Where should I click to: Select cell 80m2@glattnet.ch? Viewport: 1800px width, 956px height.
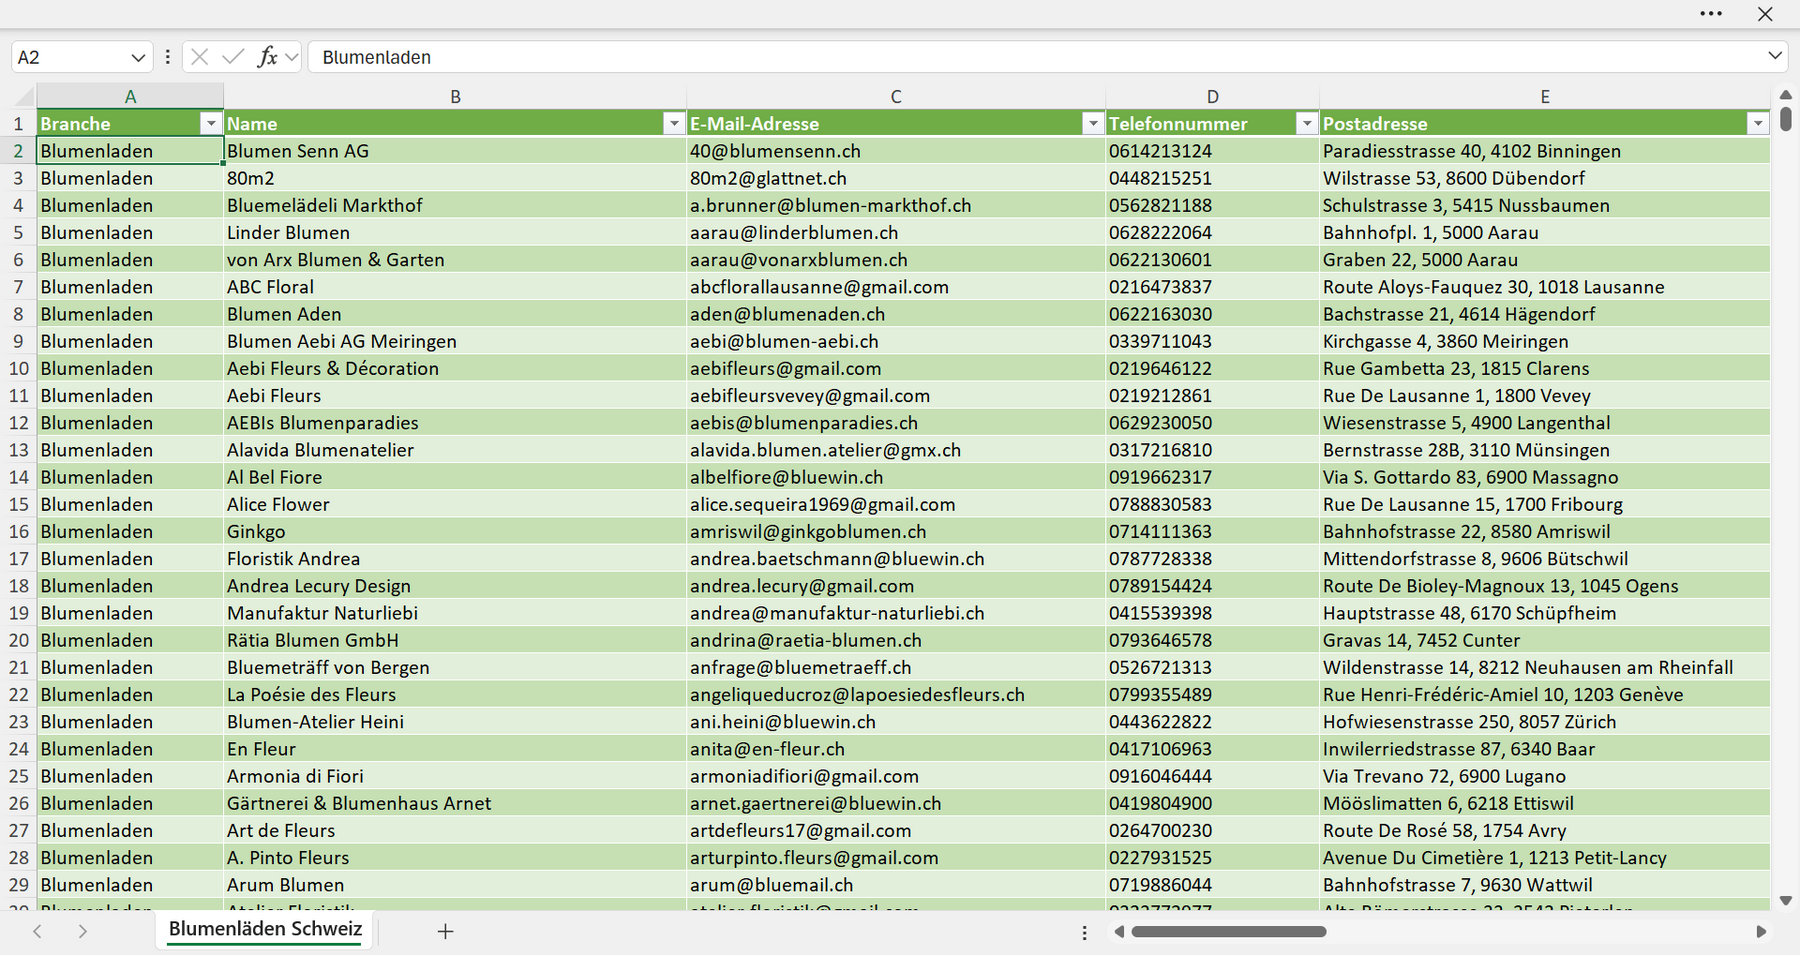click(896, 178)
